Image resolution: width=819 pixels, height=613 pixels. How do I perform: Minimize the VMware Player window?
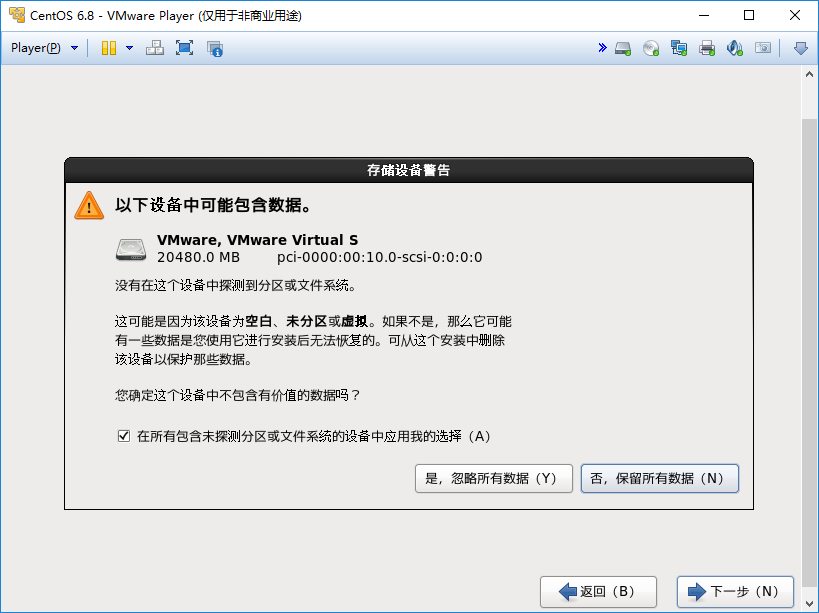(704, 15)
